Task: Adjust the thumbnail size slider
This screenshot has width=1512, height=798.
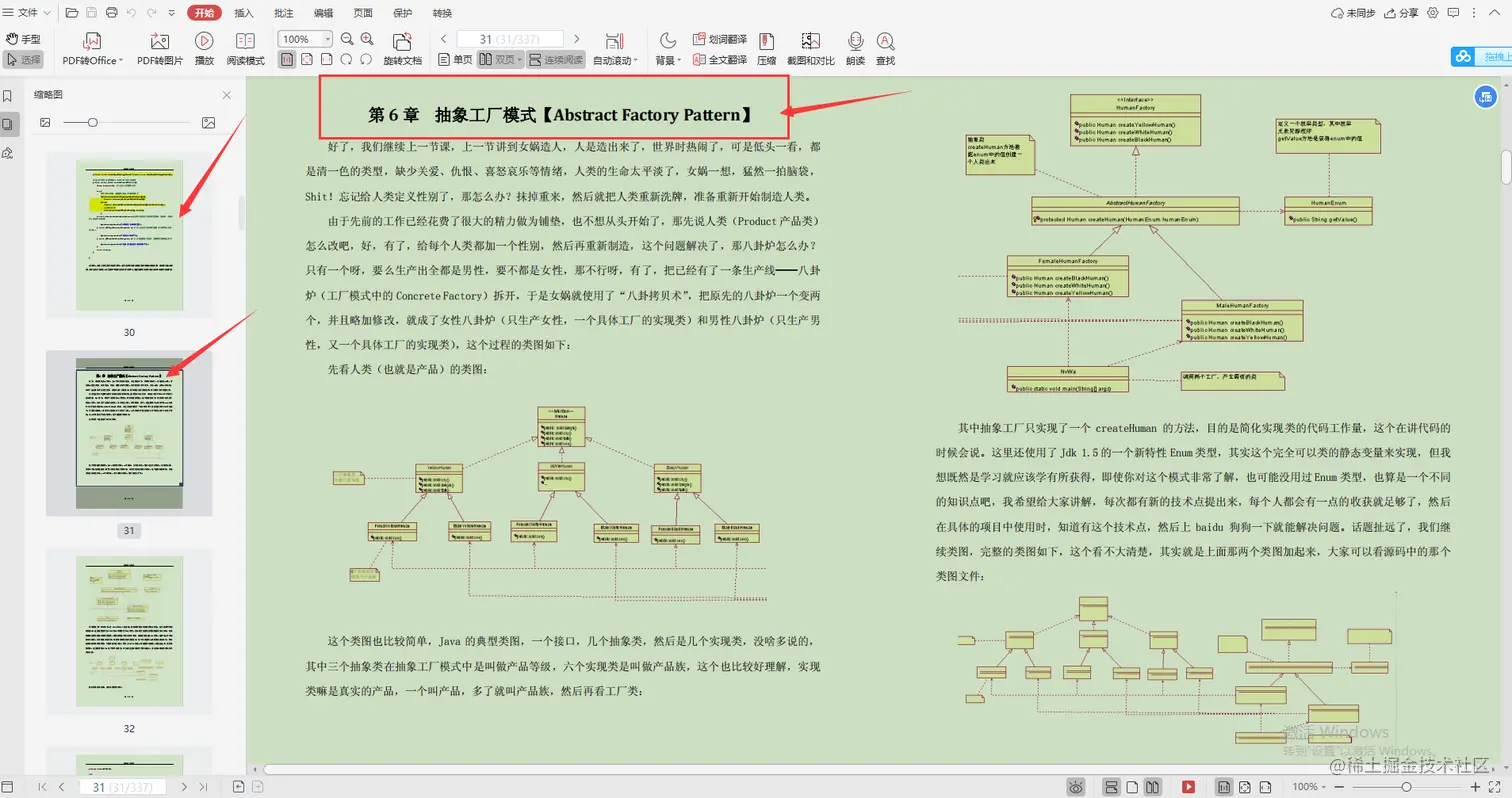Action: (93, 122)
